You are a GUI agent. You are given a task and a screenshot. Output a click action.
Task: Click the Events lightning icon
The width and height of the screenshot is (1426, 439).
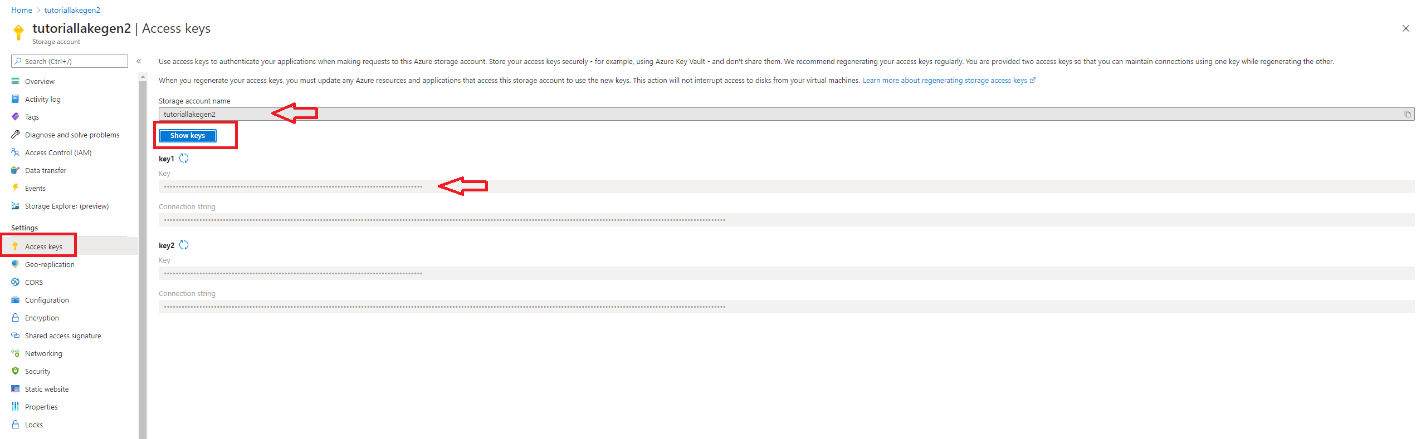(x=15, y=188)
